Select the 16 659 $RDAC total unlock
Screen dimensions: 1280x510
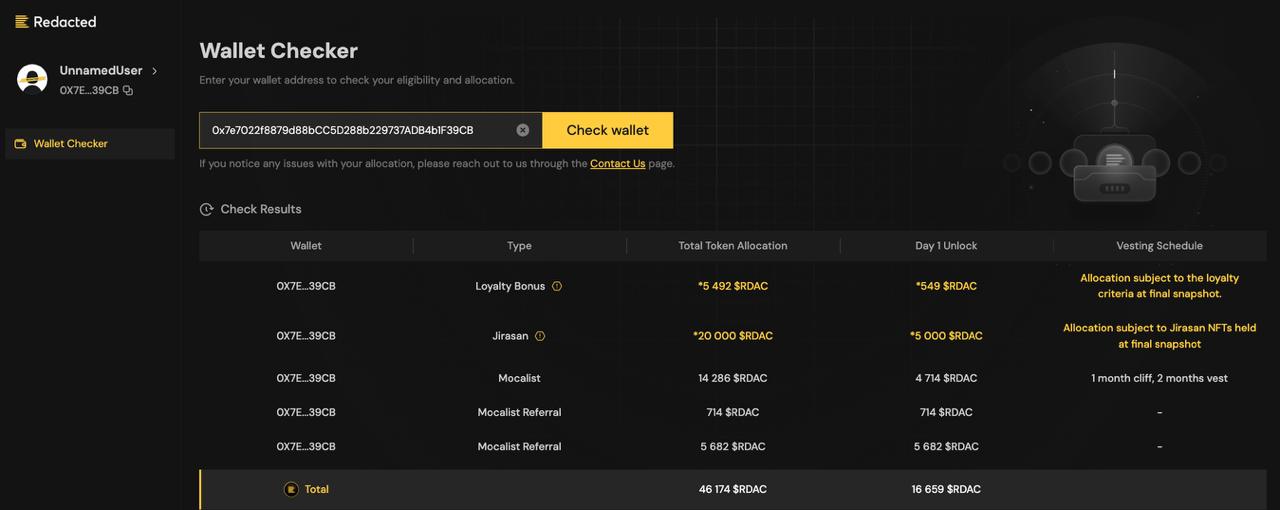(946, 490)
